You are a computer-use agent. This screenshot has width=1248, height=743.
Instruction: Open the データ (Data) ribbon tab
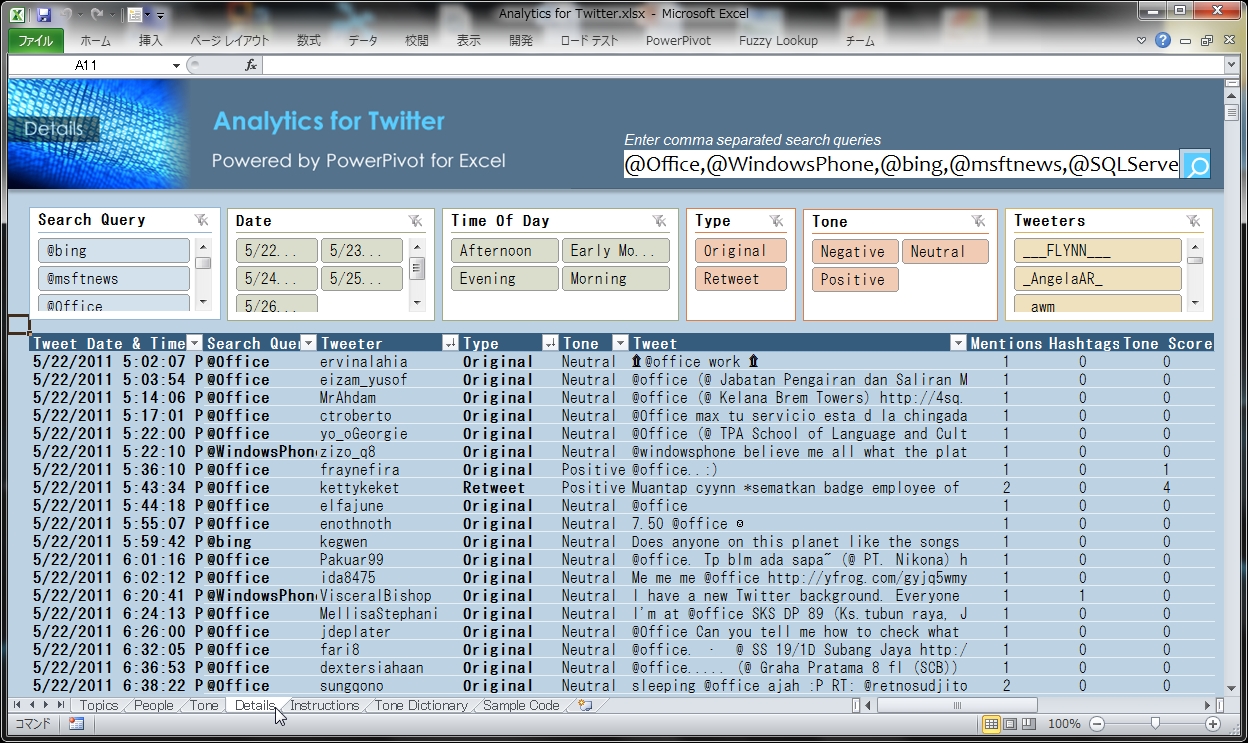[x=363, y=41]
